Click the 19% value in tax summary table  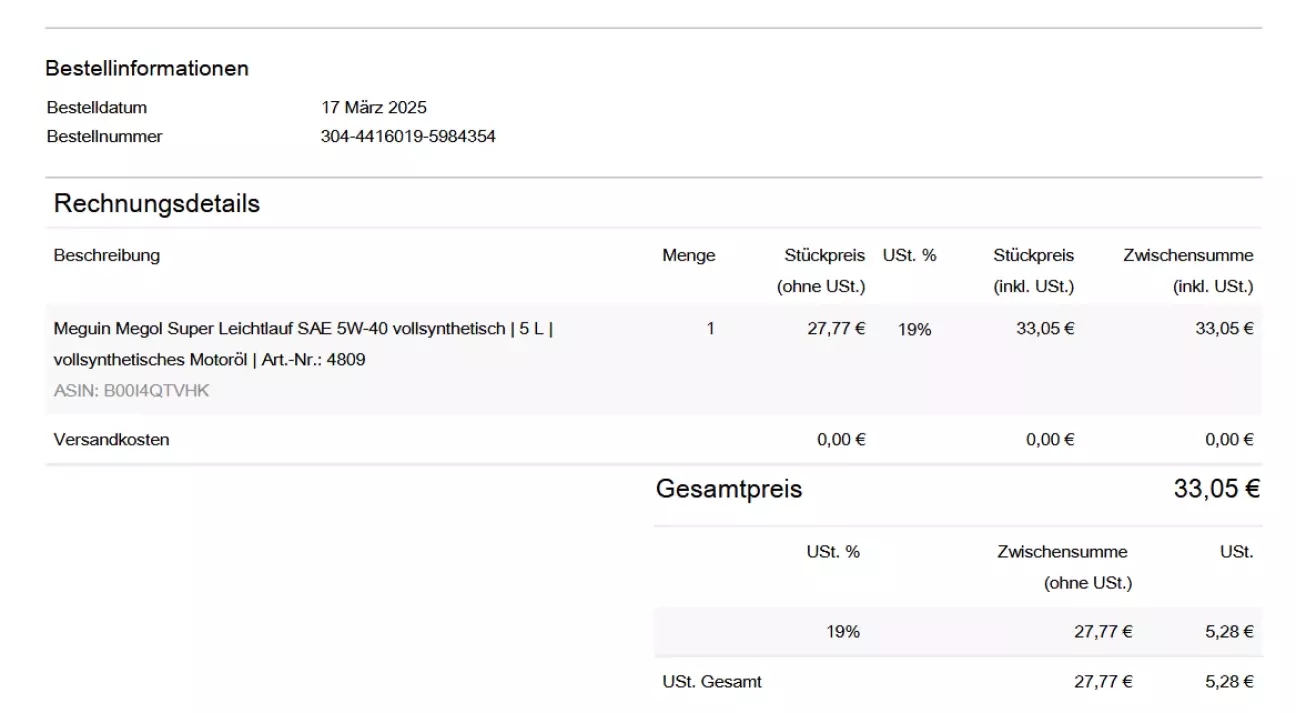pyautogui.click(x=842, y=632)
